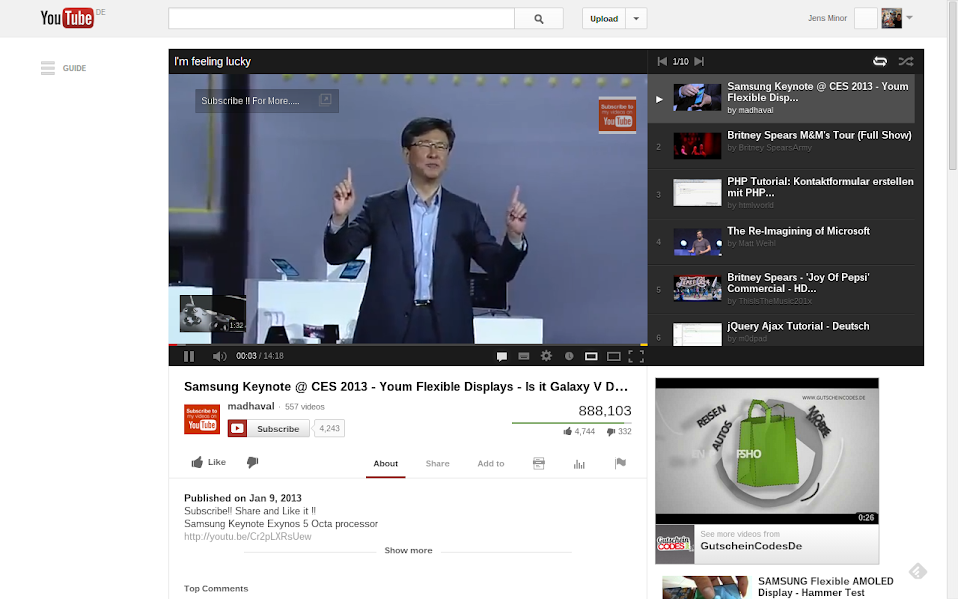Toggle playlist shuffle icon
Screen dimensions: 958x599
coord(905,61)
